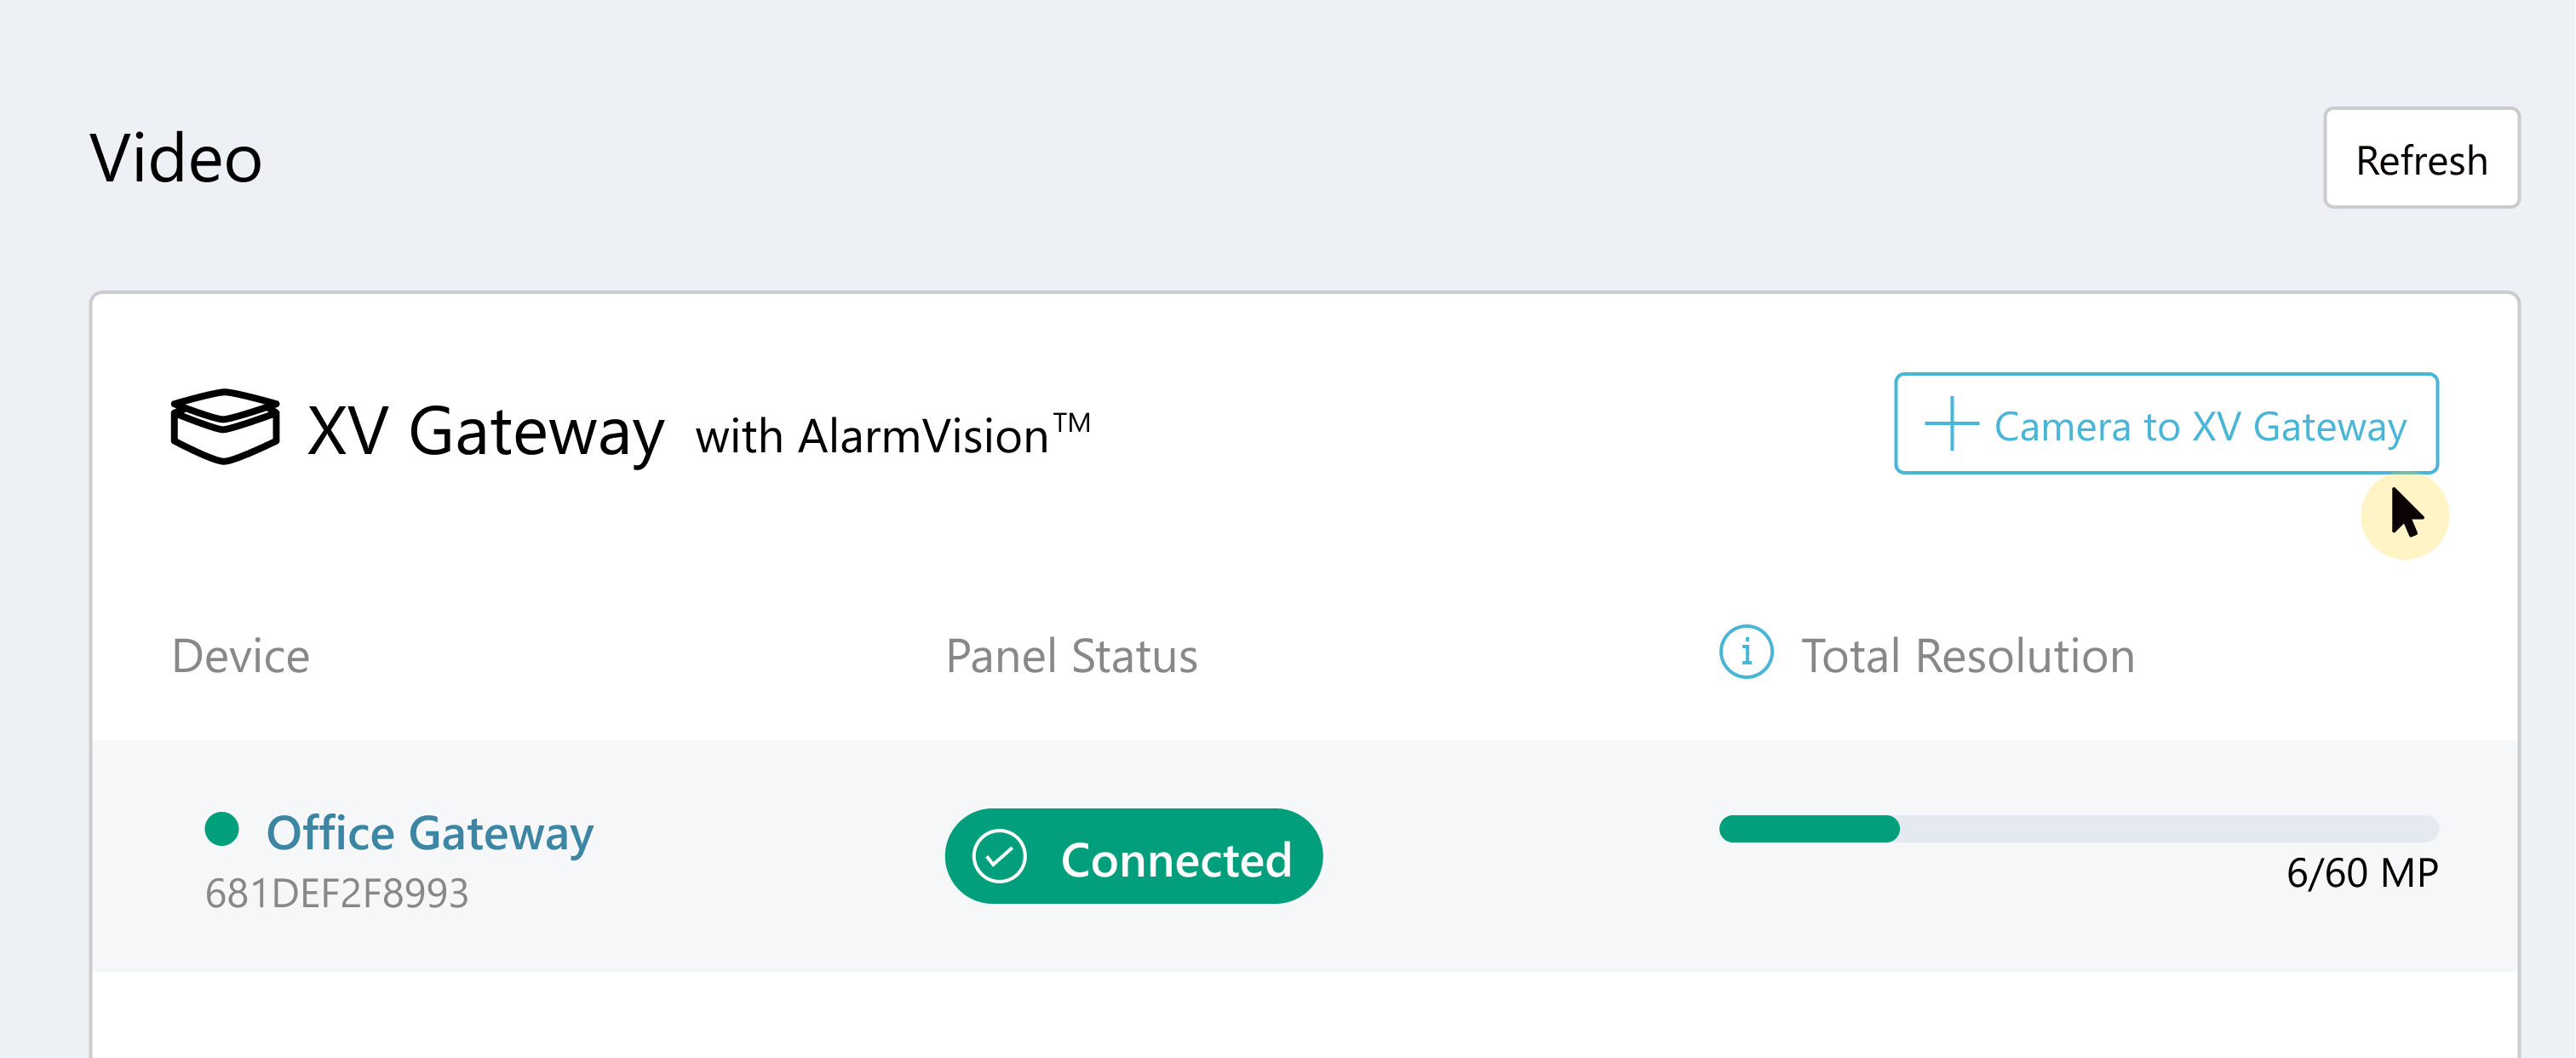Click the Connected status badge
Viewport: 2576px width, 1058px height.
[x=1133, y=857]
